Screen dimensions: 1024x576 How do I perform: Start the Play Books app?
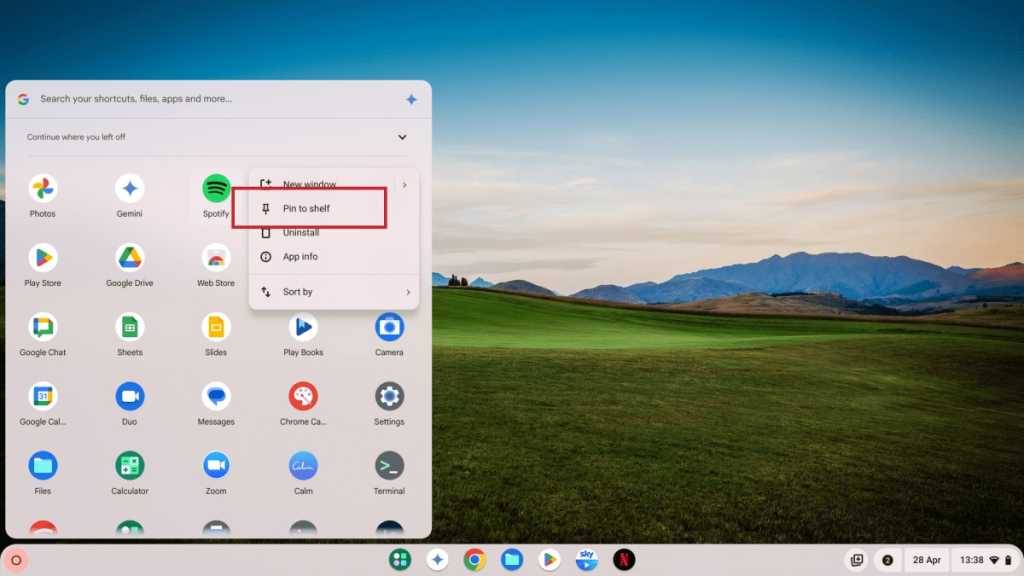[302, 328]
